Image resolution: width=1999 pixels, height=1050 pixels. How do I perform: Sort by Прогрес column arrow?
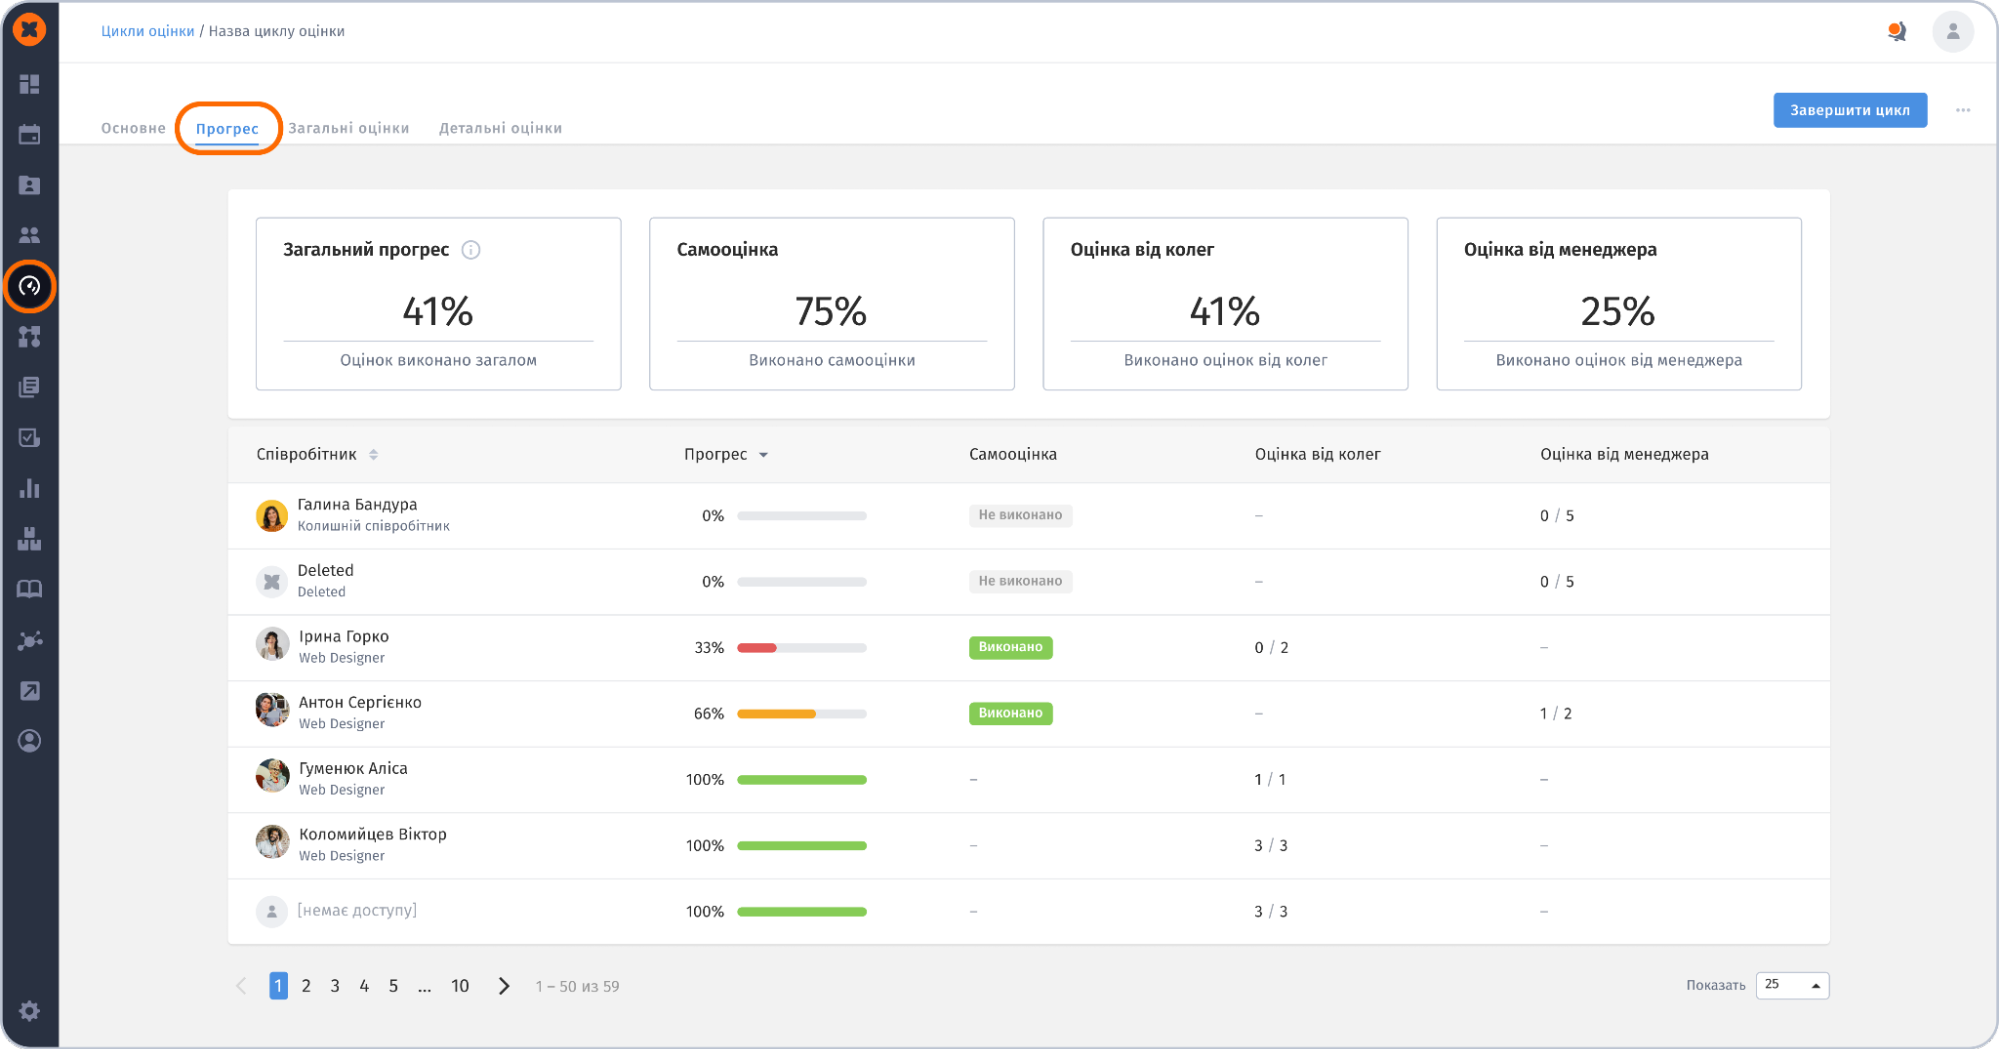tap(763, 455)
